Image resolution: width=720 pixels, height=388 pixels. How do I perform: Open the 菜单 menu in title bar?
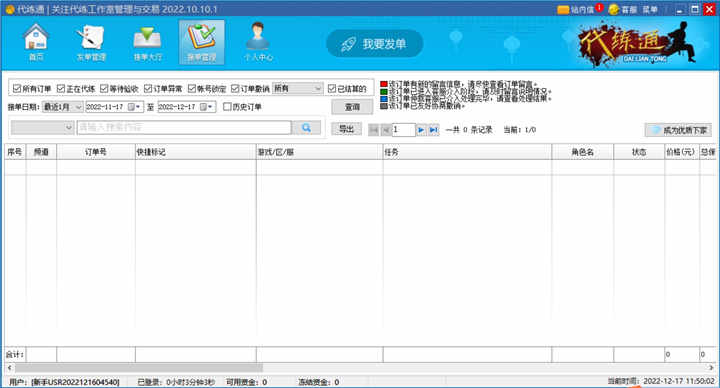tap(650, 9)
